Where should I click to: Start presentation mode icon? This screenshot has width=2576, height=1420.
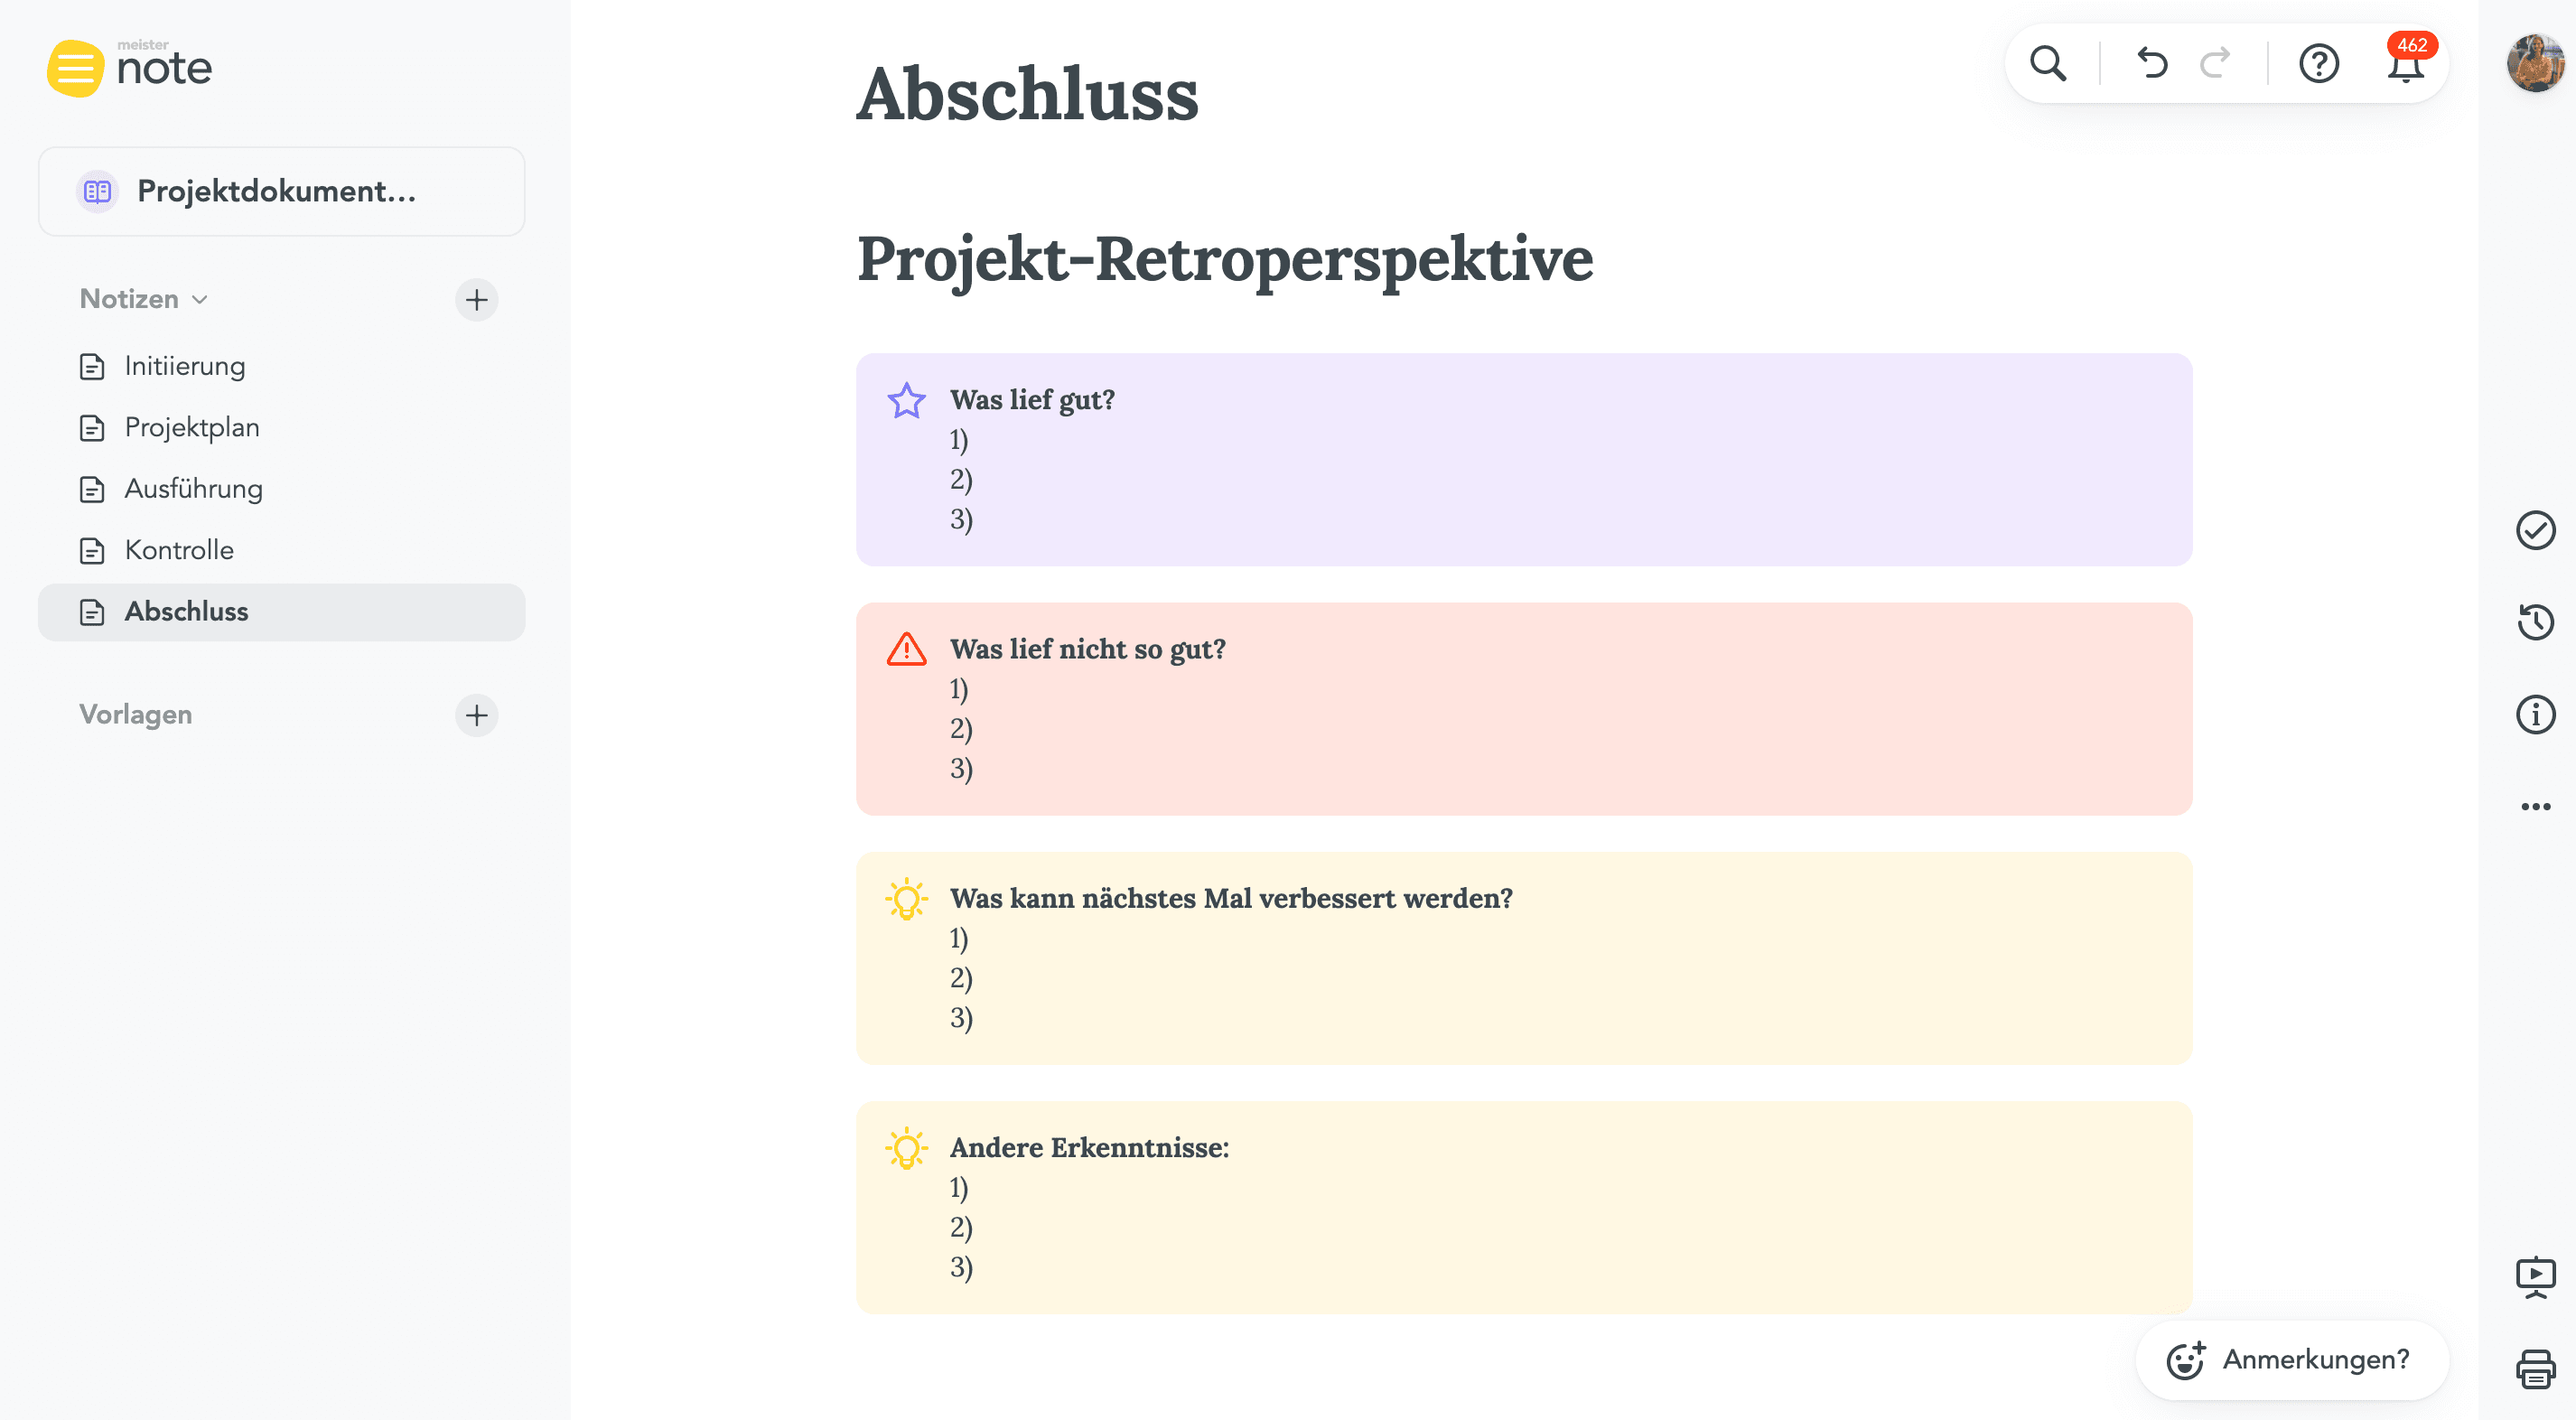pyautogui.click(x=2535, y=1276)
